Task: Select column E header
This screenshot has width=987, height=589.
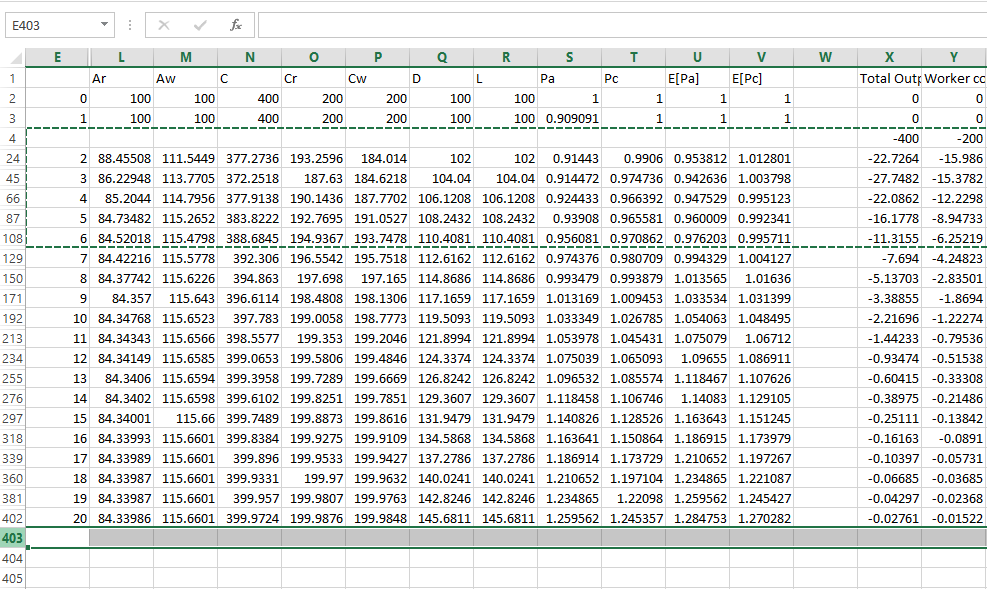Action: [x=57, y=57]
